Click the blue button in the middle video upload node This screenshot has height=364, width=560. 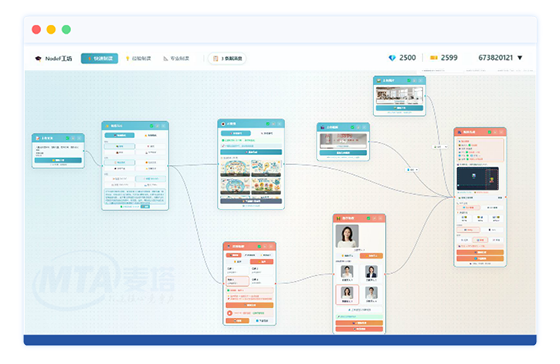(x=343, y=153)
